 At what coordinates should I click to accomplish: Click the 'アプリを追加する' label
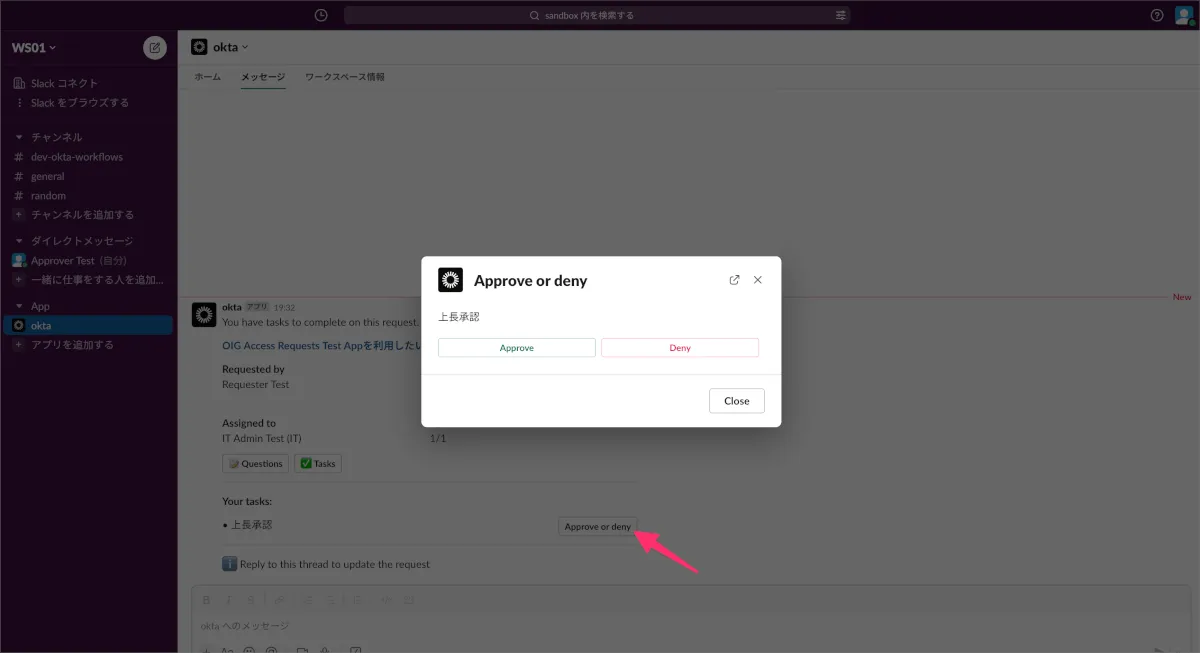pos(72,345)
